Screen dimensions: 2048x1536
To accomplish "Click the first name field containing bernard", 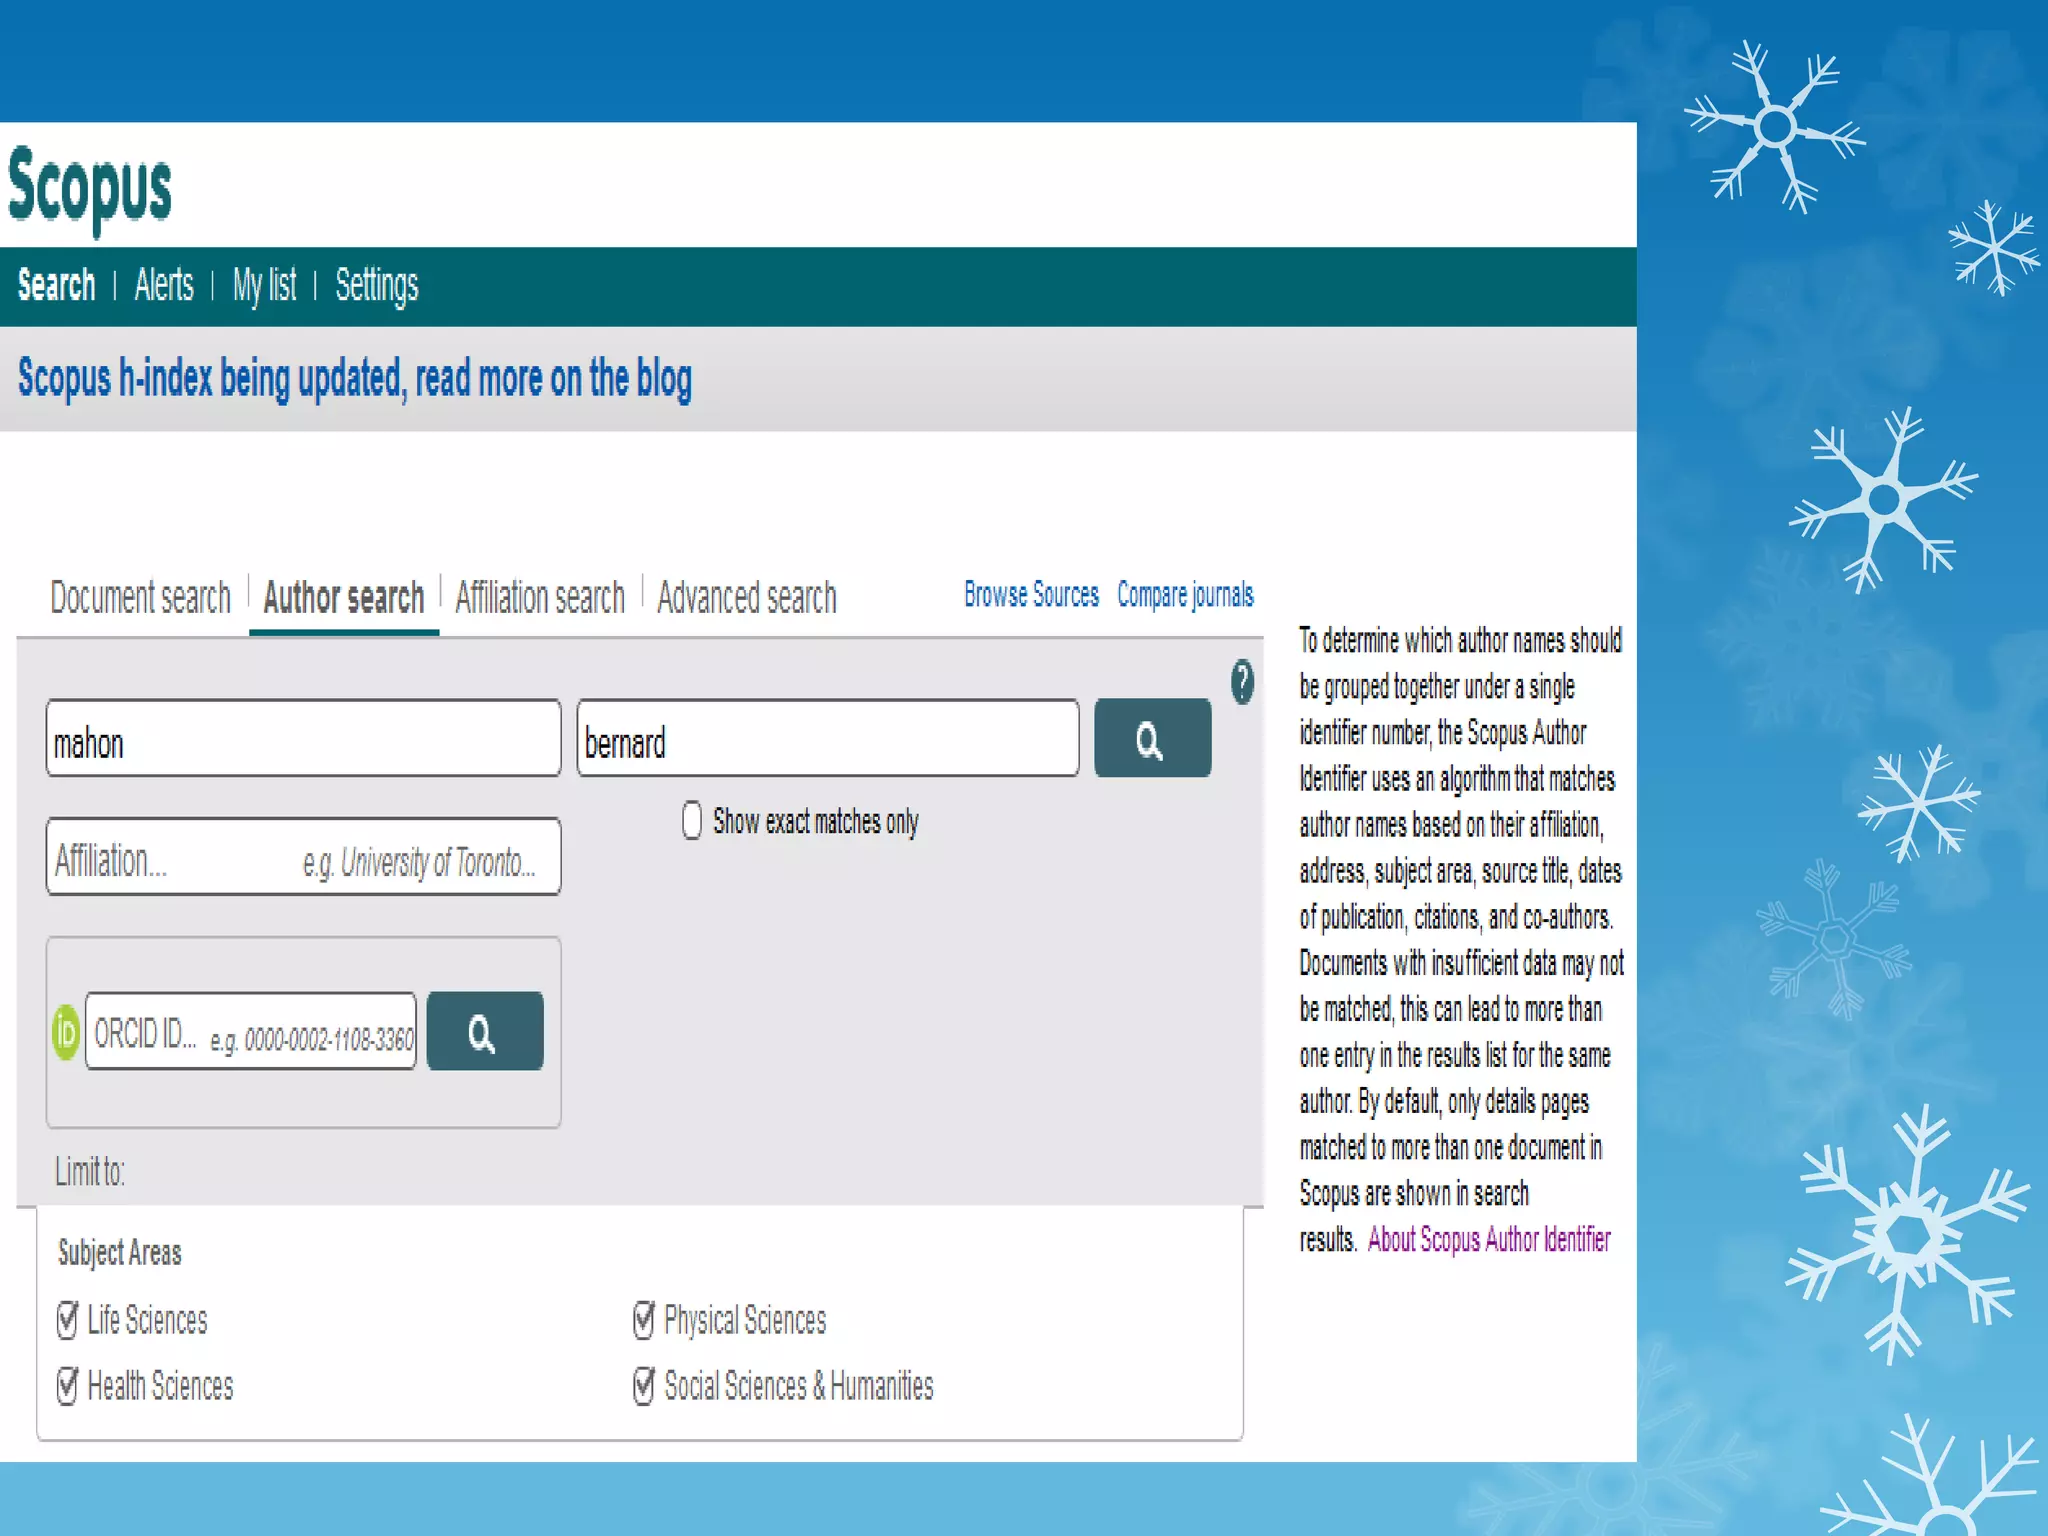I will pyautogui.click(x=828, y=738).
